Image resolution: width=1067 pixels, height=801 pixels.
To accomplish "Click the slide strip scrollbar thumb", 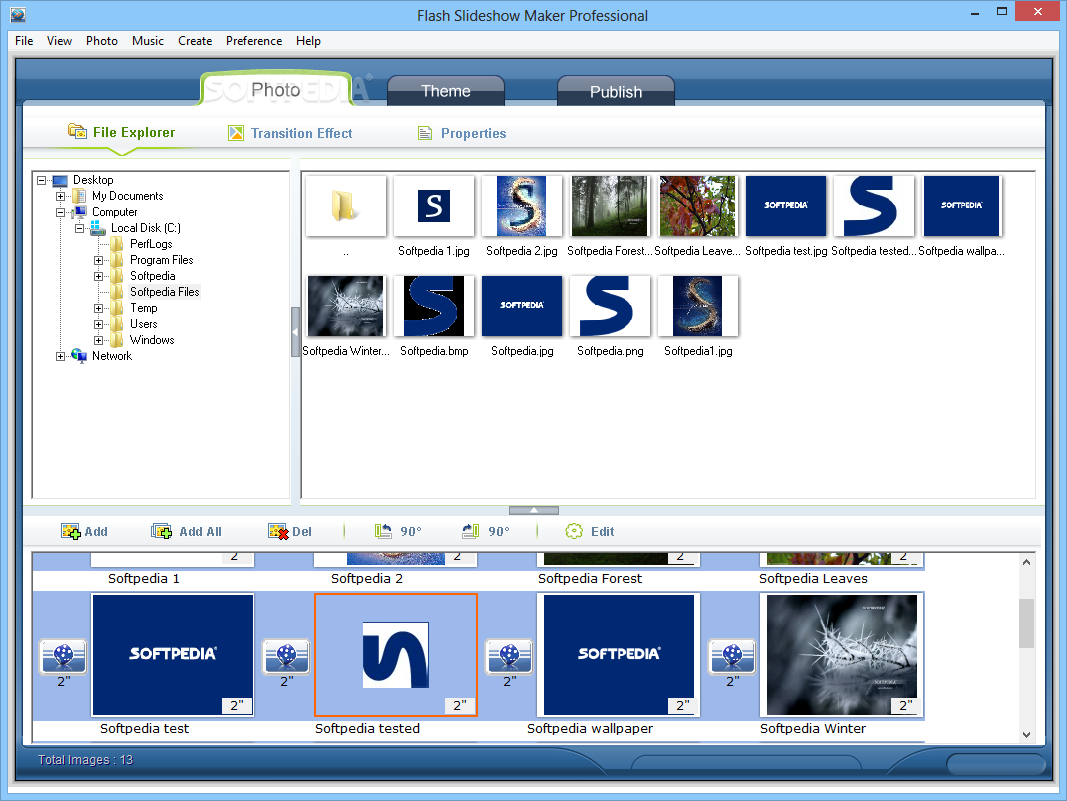I will pos(1026,623).
